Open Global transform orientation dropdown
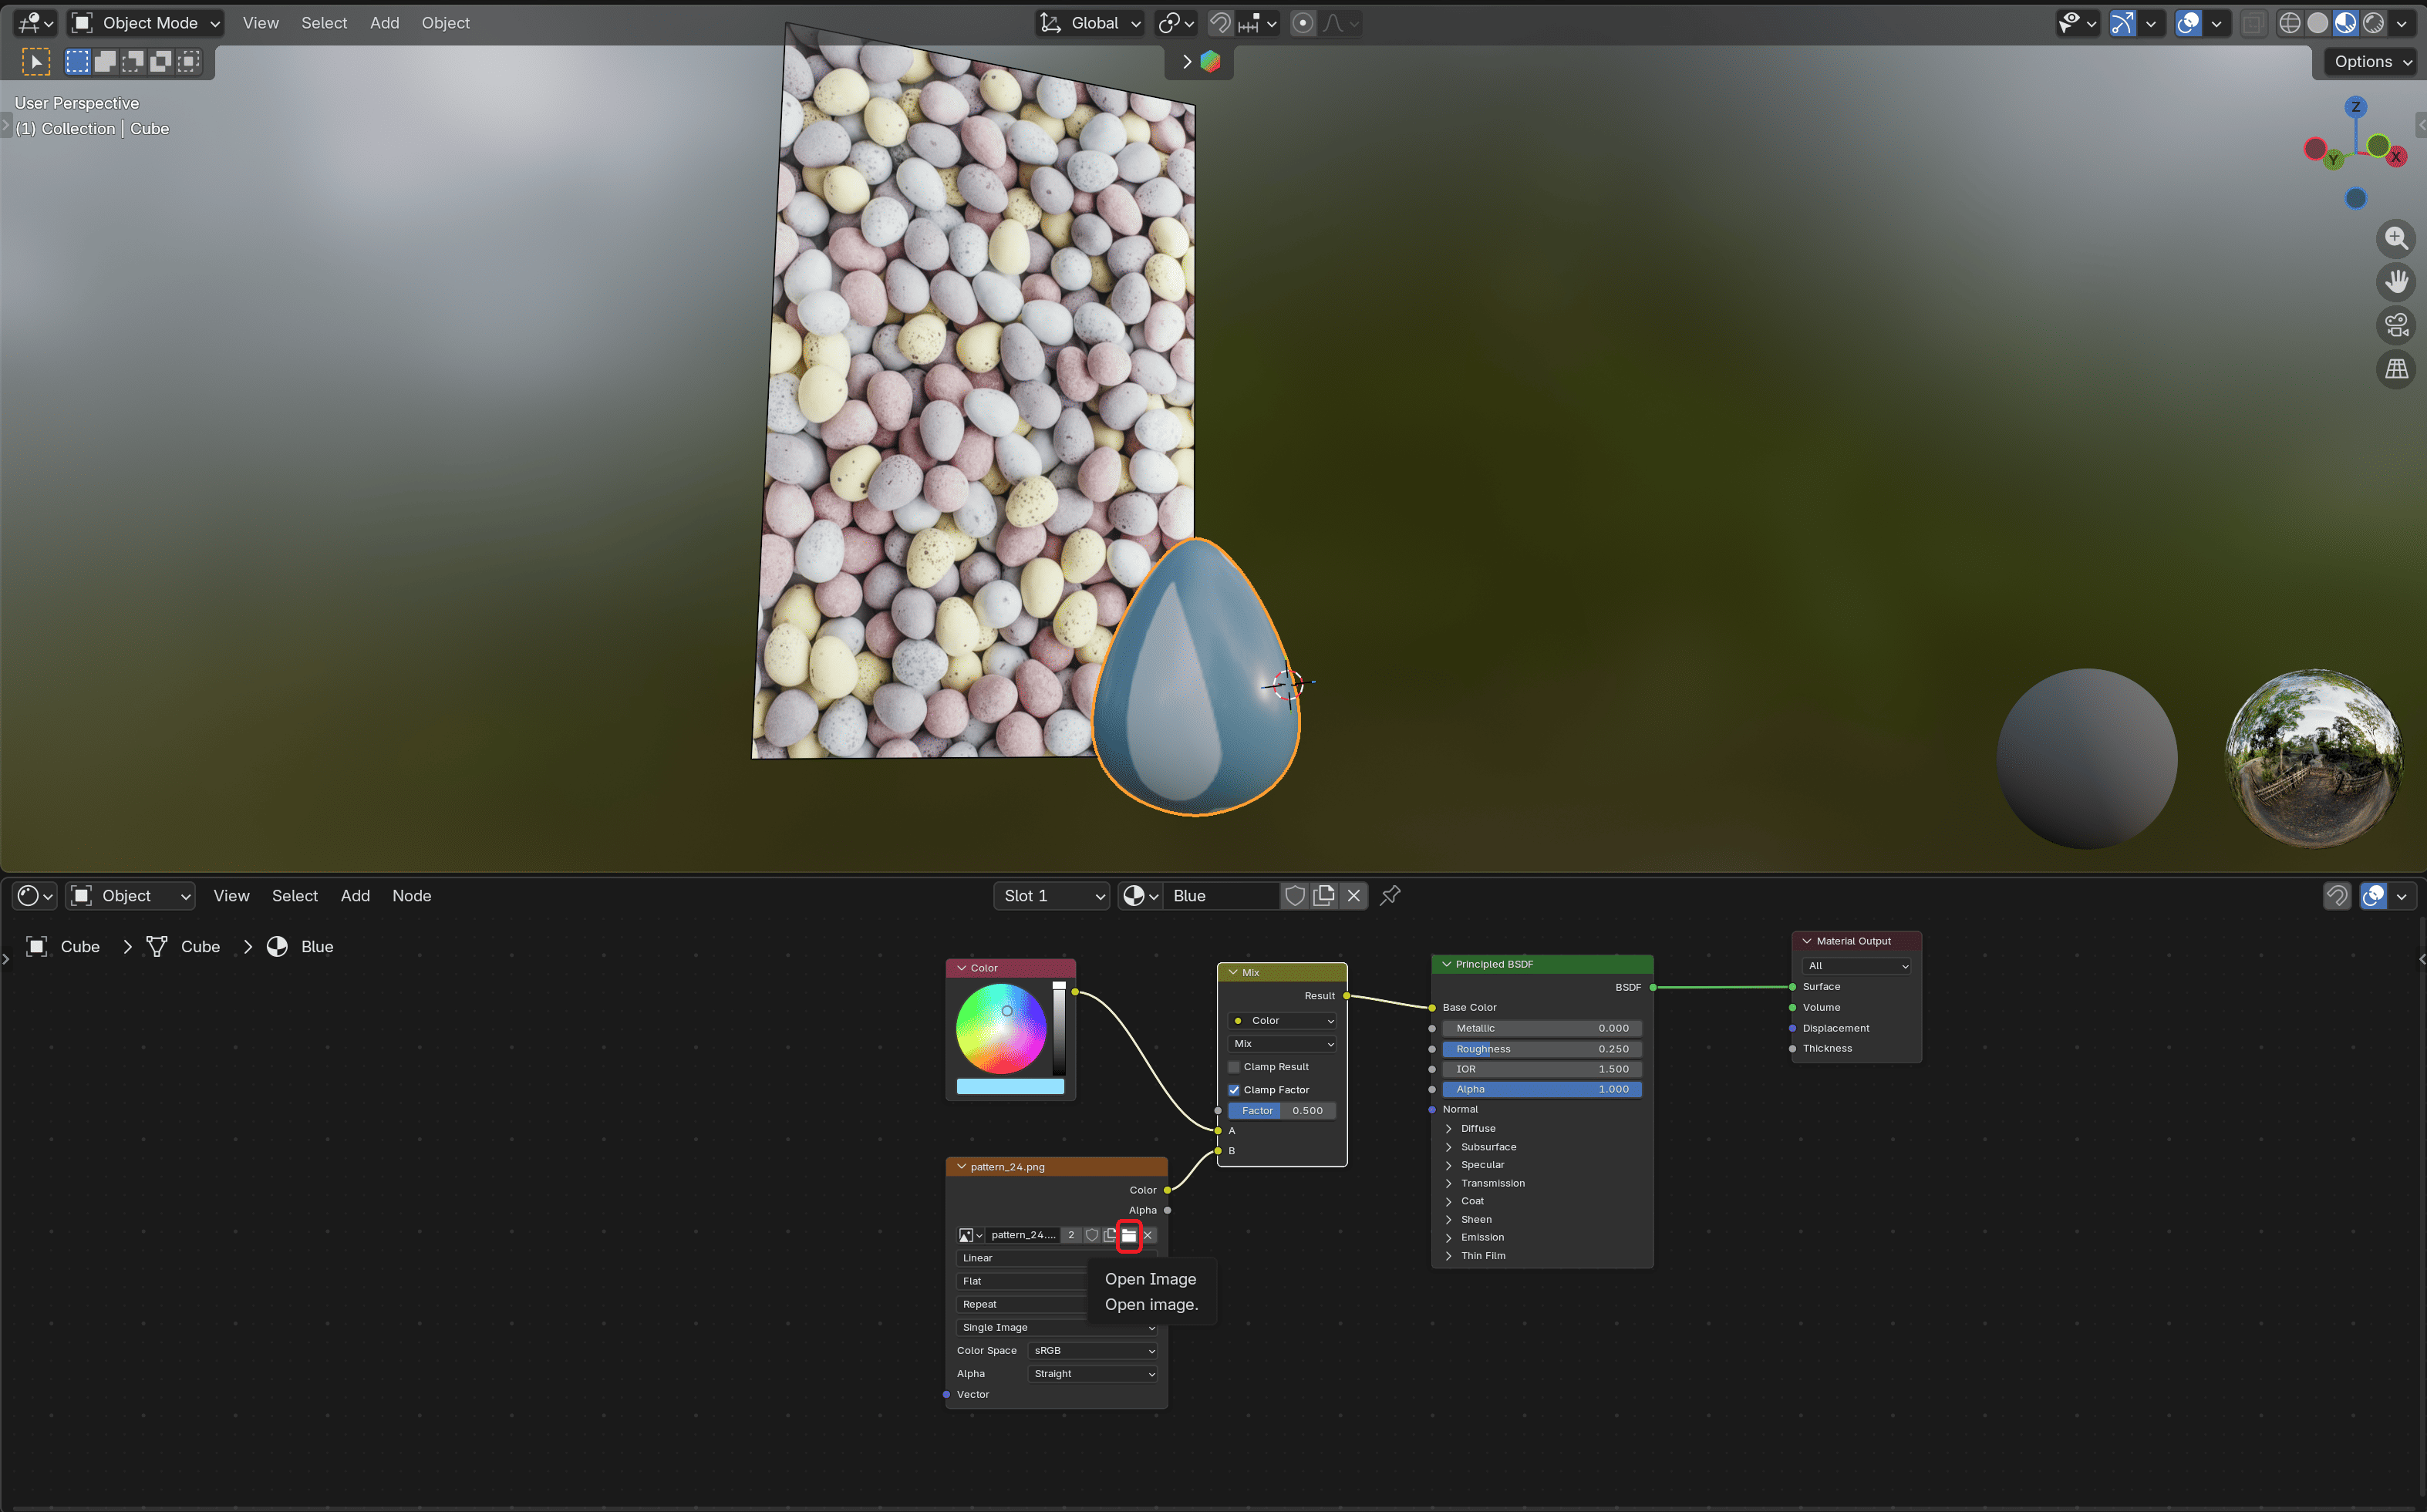The image size is (2427, 1512). [1090, 23]
